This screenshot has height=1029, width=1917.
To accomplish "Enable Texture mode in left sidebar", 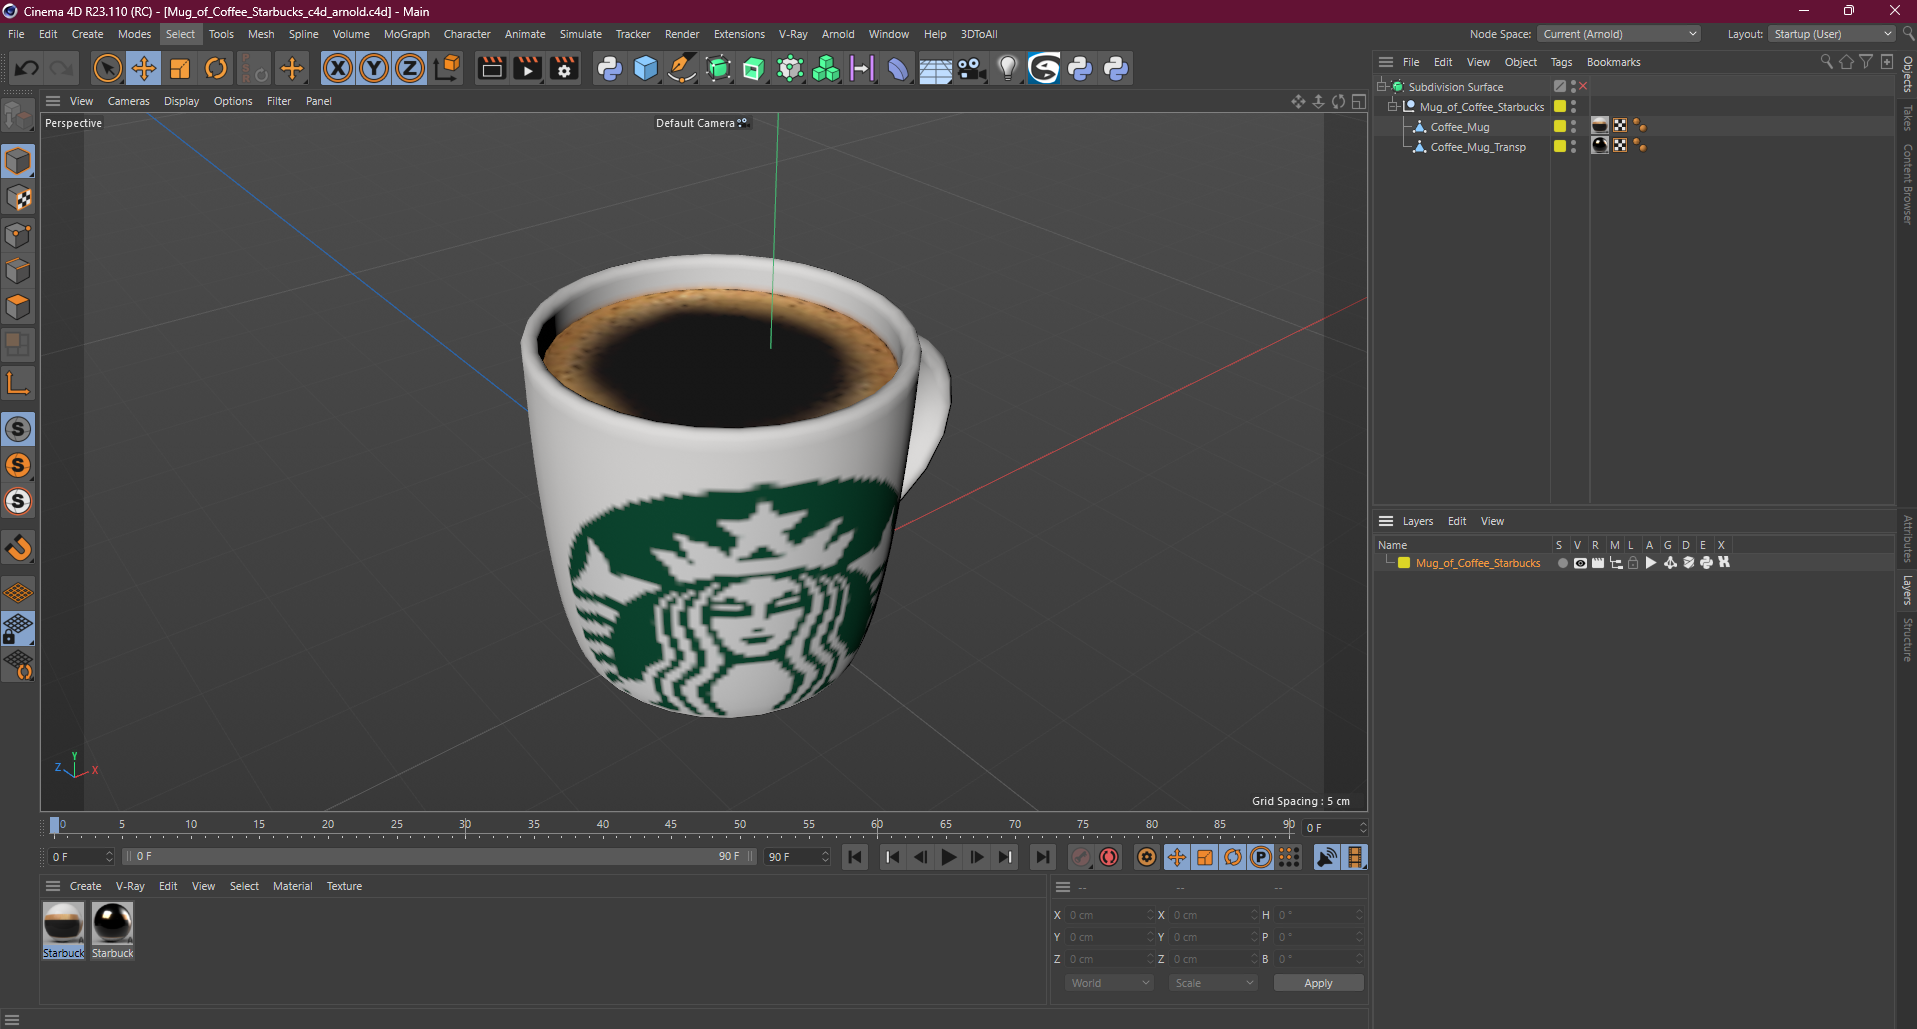I will 18,198.
